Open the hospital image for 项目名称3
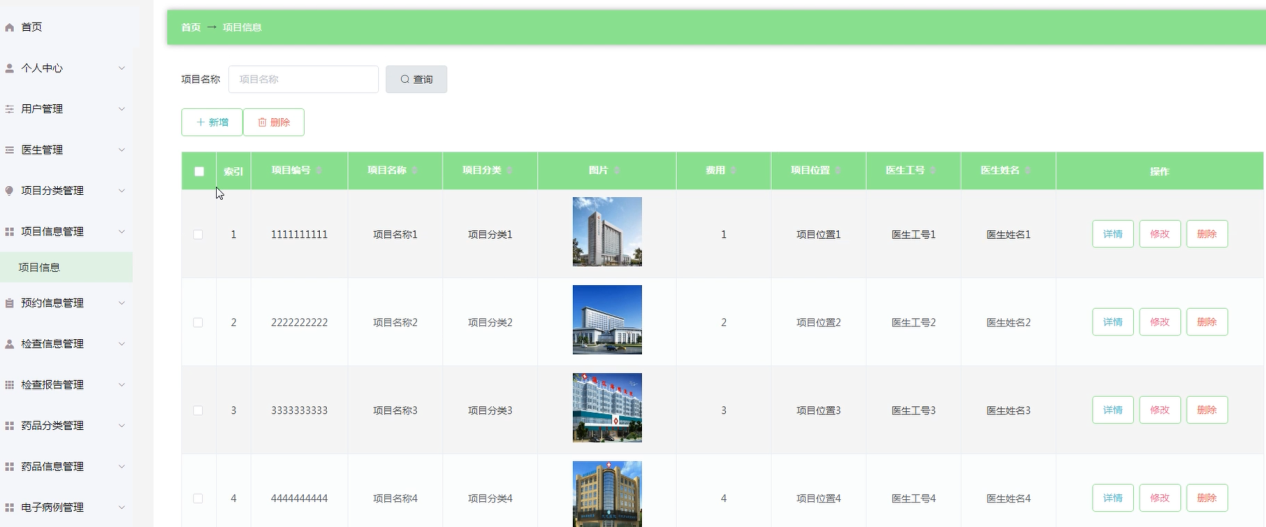 pos(607,408)
